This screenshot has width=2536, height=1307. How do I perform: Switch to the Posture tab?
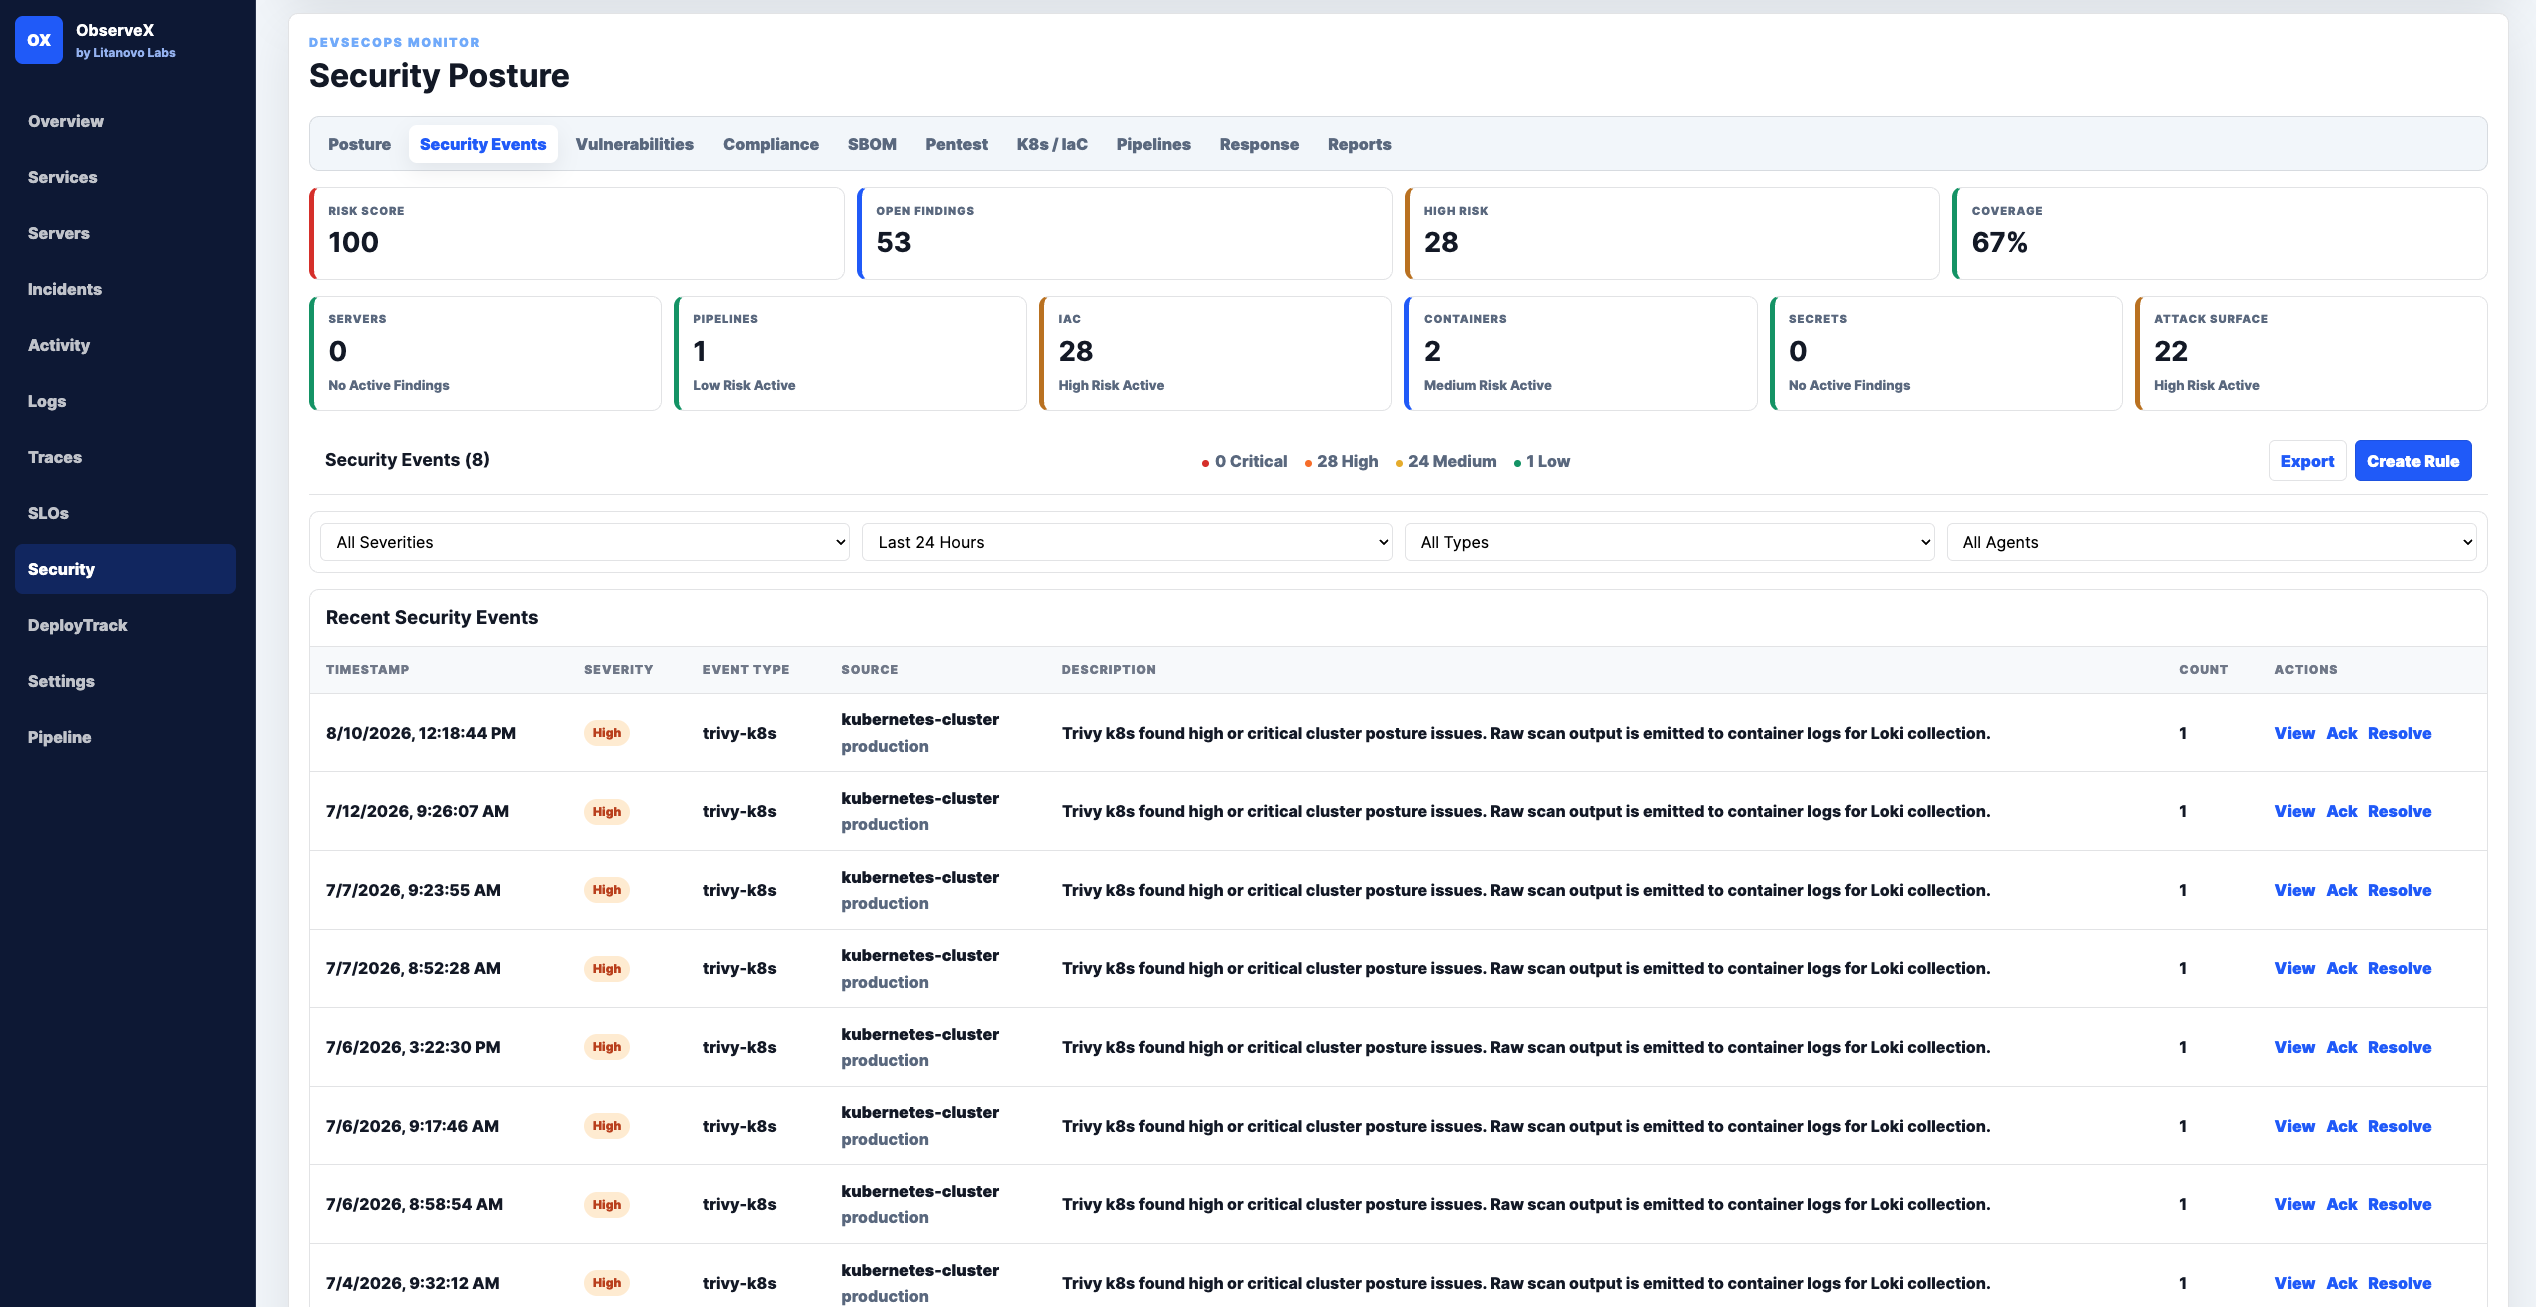click(x=359, y=144)
